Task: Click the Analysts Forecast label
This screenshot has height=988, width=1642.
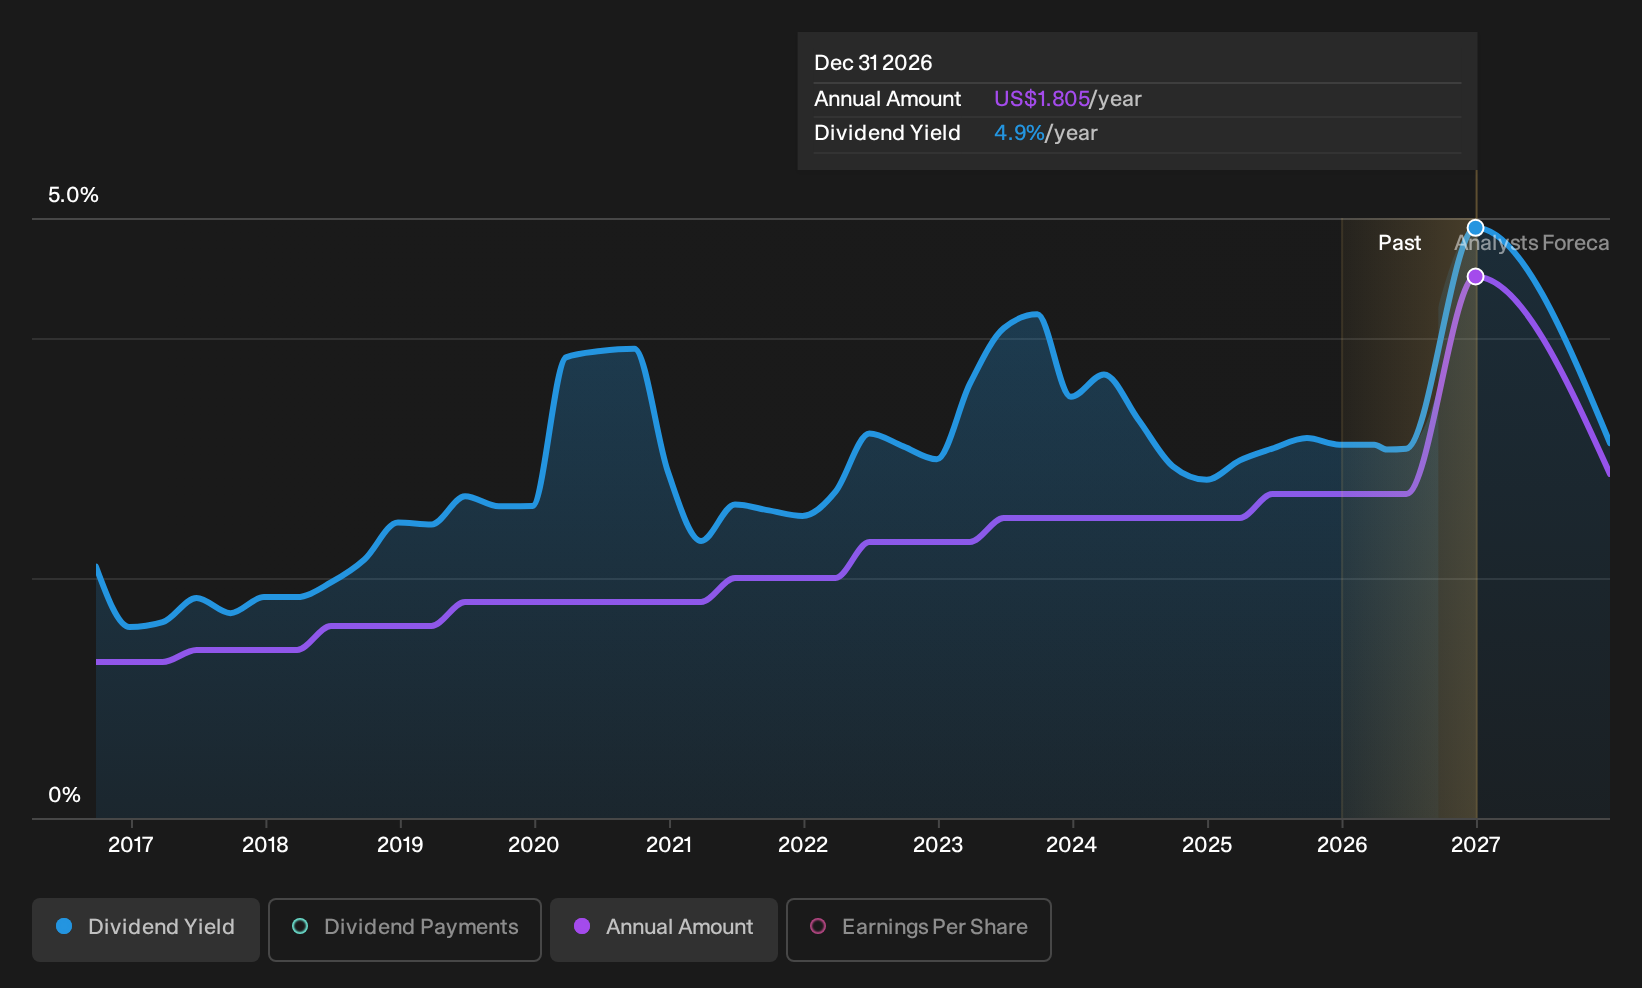Action: pos(1532,243)
